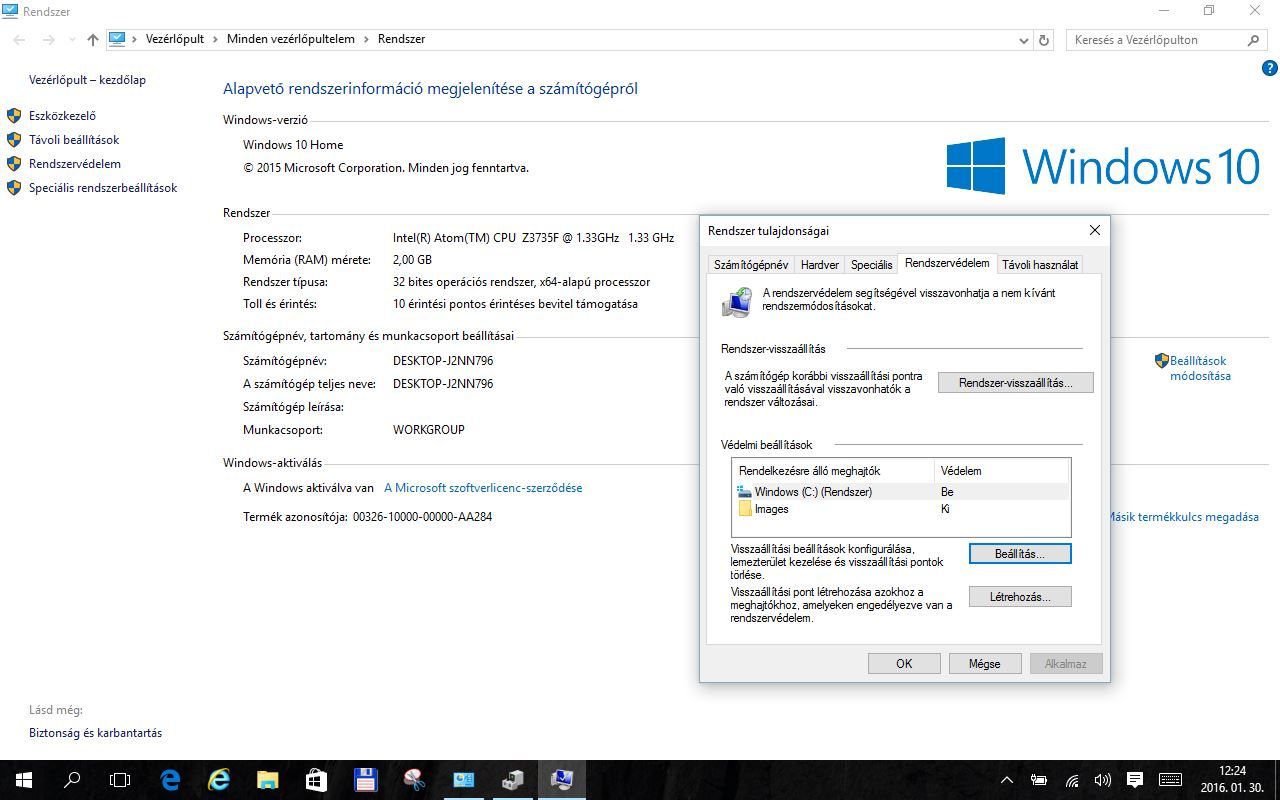Expand the arrow after Vezérlőpult breadcrumb
This screenshot has height=800, width=1280.
[x=216, y=39]
